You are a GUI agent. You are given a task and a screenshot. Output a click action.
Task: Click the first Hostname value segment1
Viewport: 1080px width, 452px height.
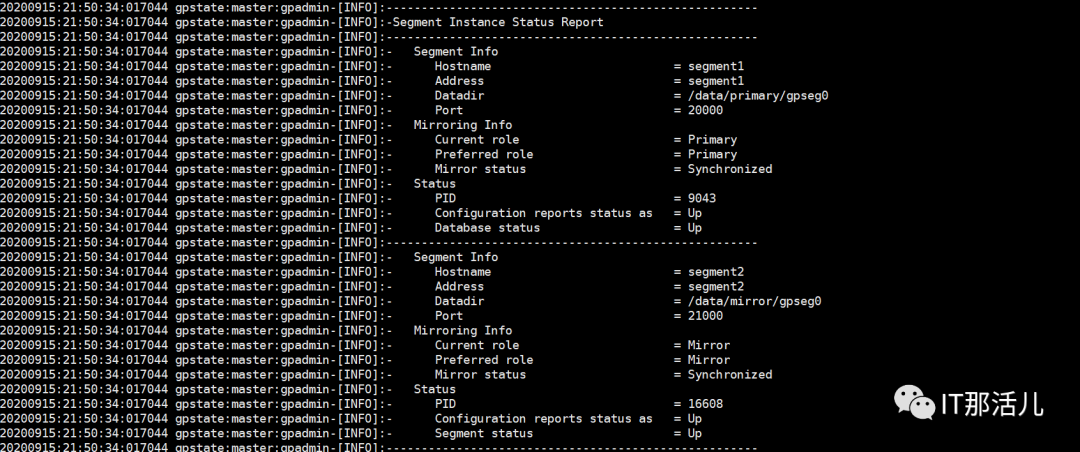[716, 66]
